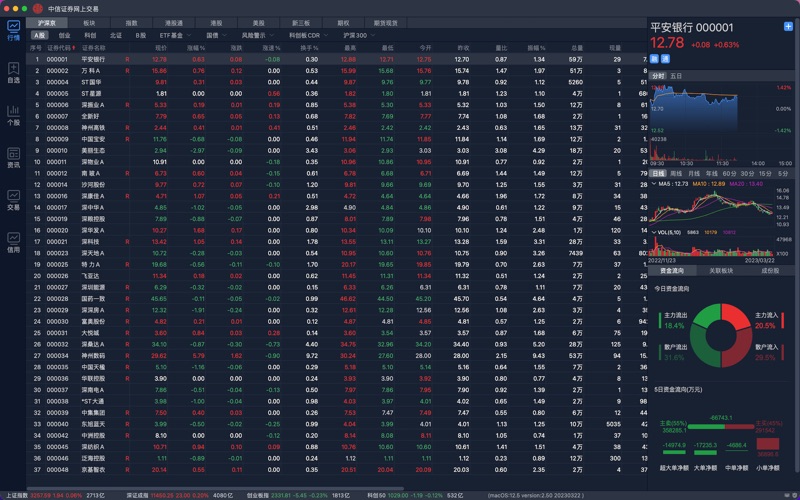Expand the ETF基金 dropdown

click(x=177, y=35)
